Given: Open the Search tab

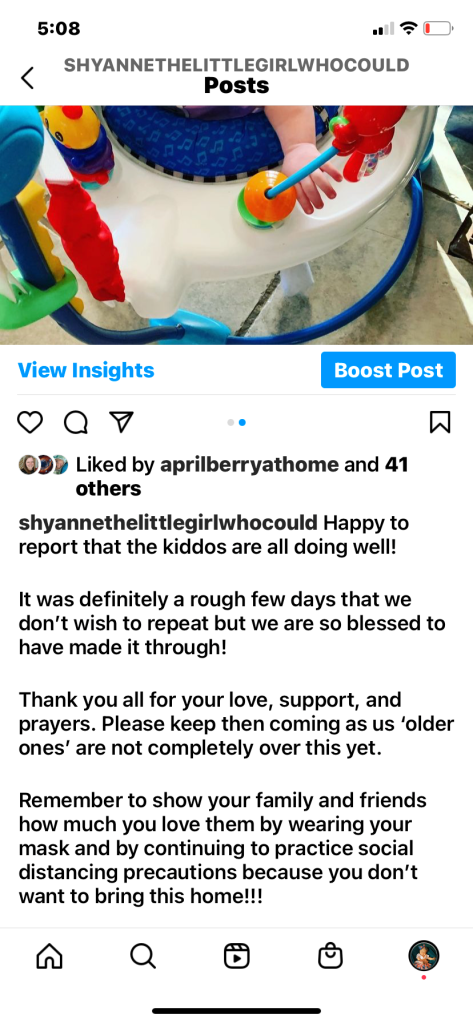Looking at the screenshot, I should (x=143, y=956).
